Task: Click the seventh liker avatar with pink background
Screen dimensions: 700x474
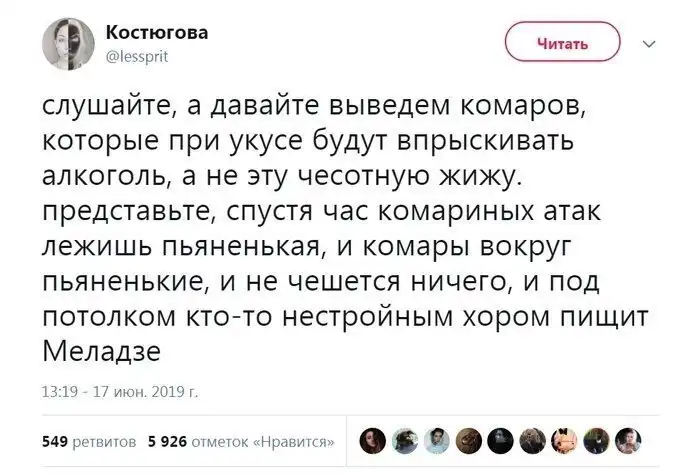Action: click(567, 438)
